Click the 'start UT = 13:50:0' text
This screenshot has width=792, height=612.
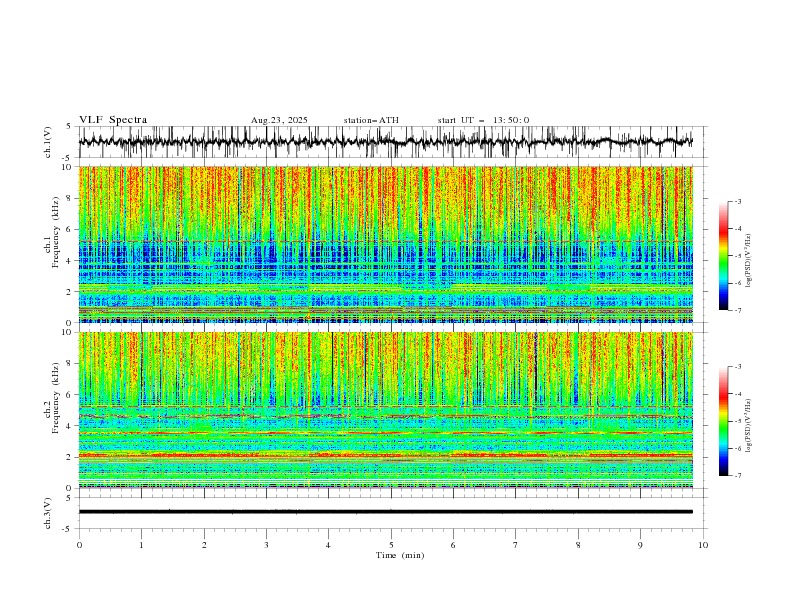pyautogui.click(x=483, y=120)
